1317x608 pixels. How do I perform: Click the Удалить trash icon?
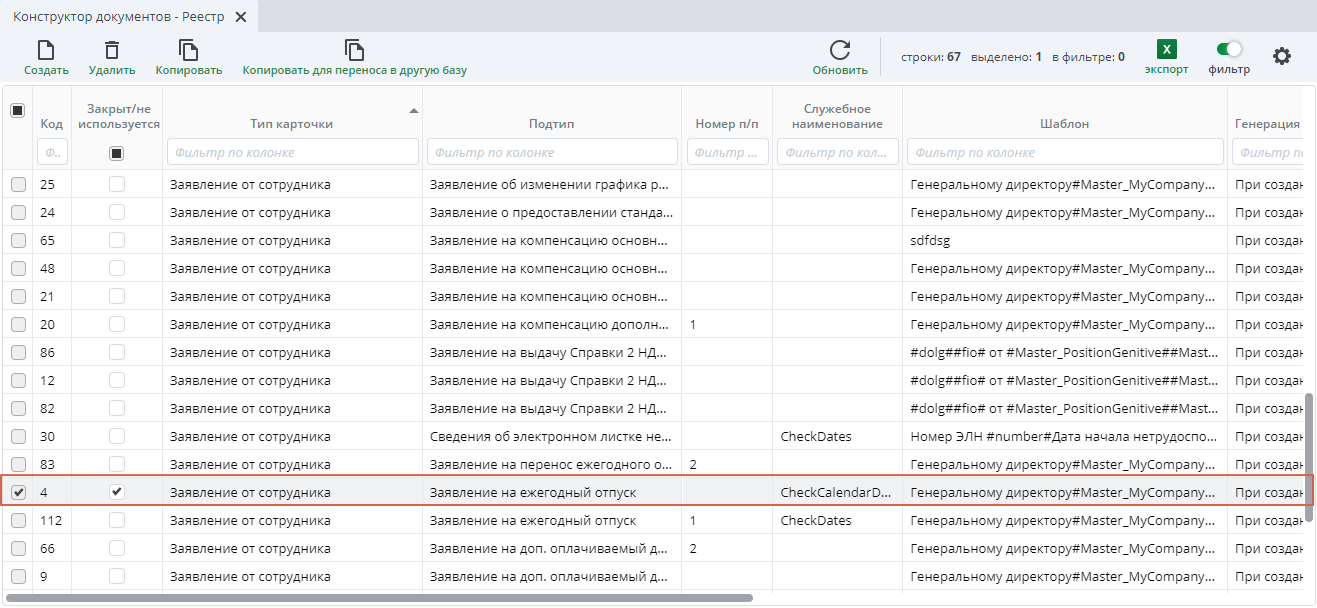[112, 51]
